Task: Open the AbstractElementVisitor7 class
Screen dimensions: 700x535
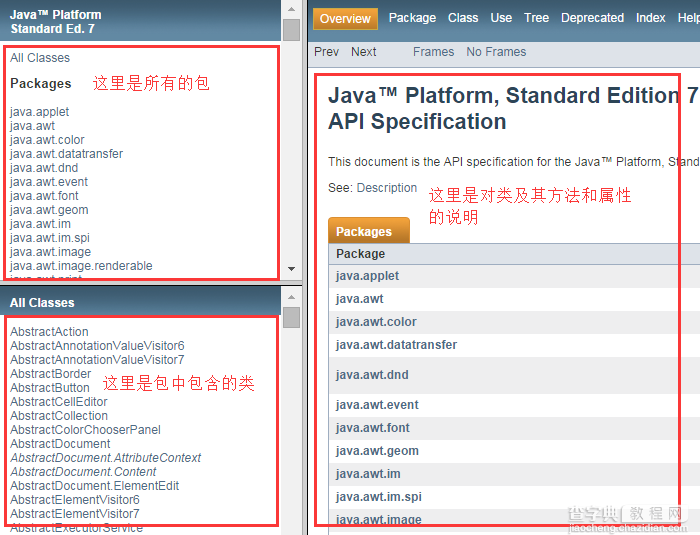Action: point(75,514)
